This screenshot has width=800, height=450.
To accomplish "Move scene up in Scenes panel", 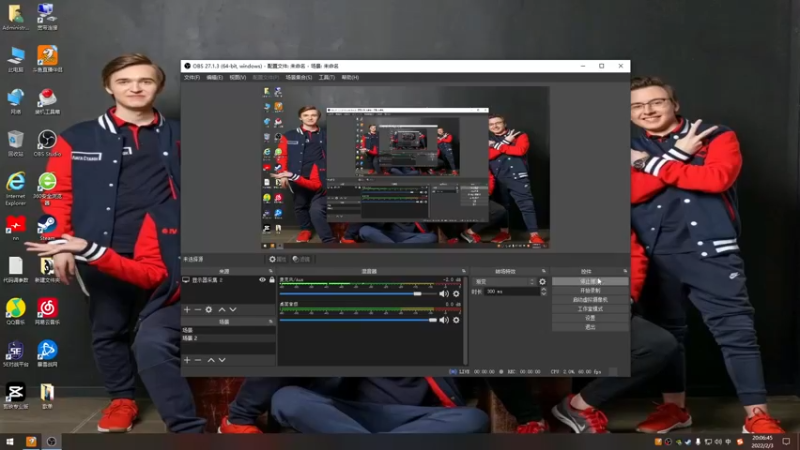I will coord(211,360).
